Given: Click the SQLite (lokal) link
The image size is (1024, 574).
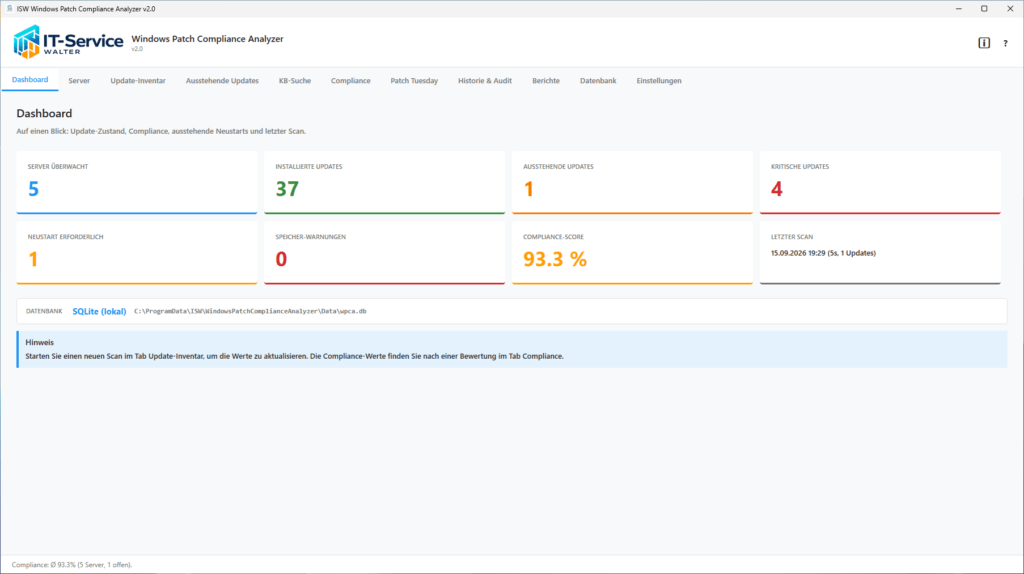Looking at the screenshot, I should pos(99,311).
